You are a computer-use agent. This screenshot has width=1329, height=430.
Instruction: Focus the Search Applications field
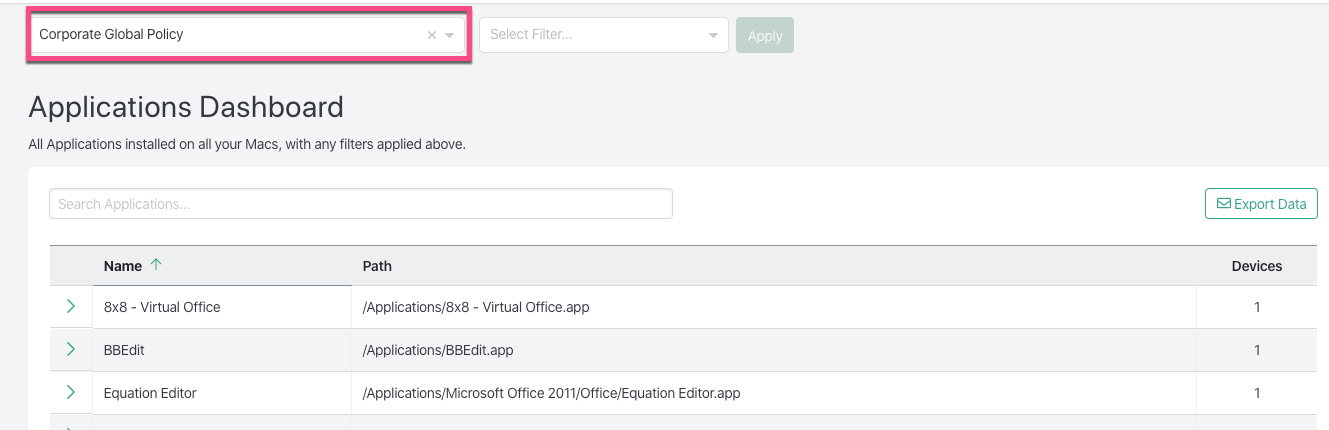(x=360, y=204)
